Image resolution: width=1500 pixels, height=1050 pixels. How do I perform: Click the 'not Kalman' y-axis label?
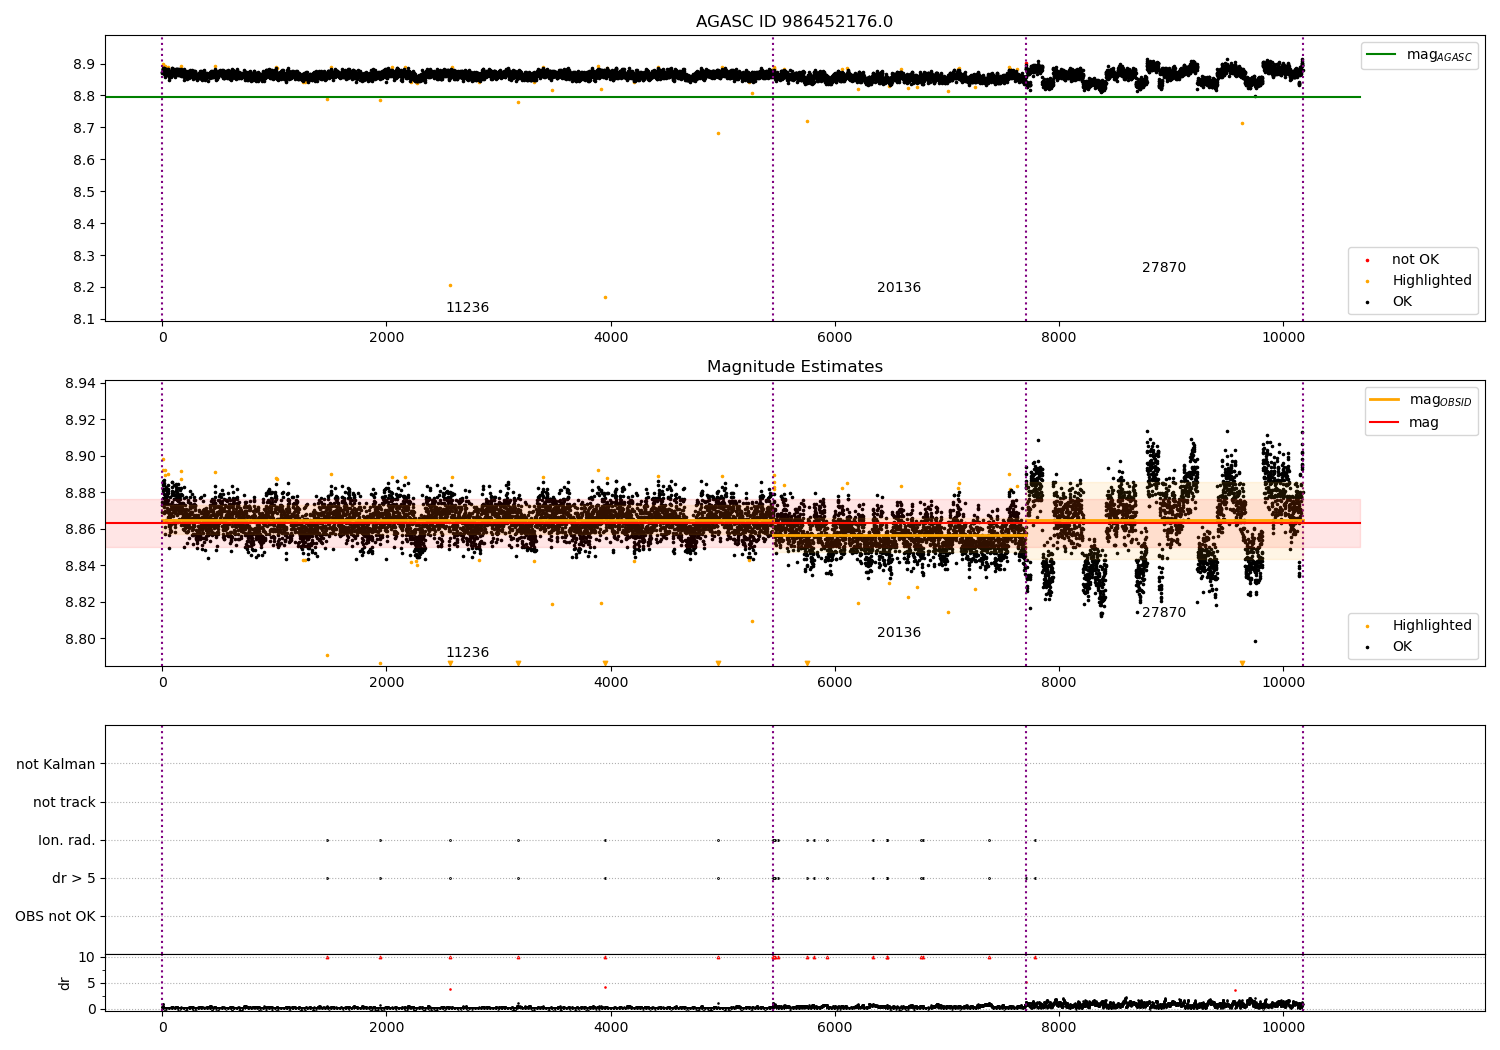point(56,764)
